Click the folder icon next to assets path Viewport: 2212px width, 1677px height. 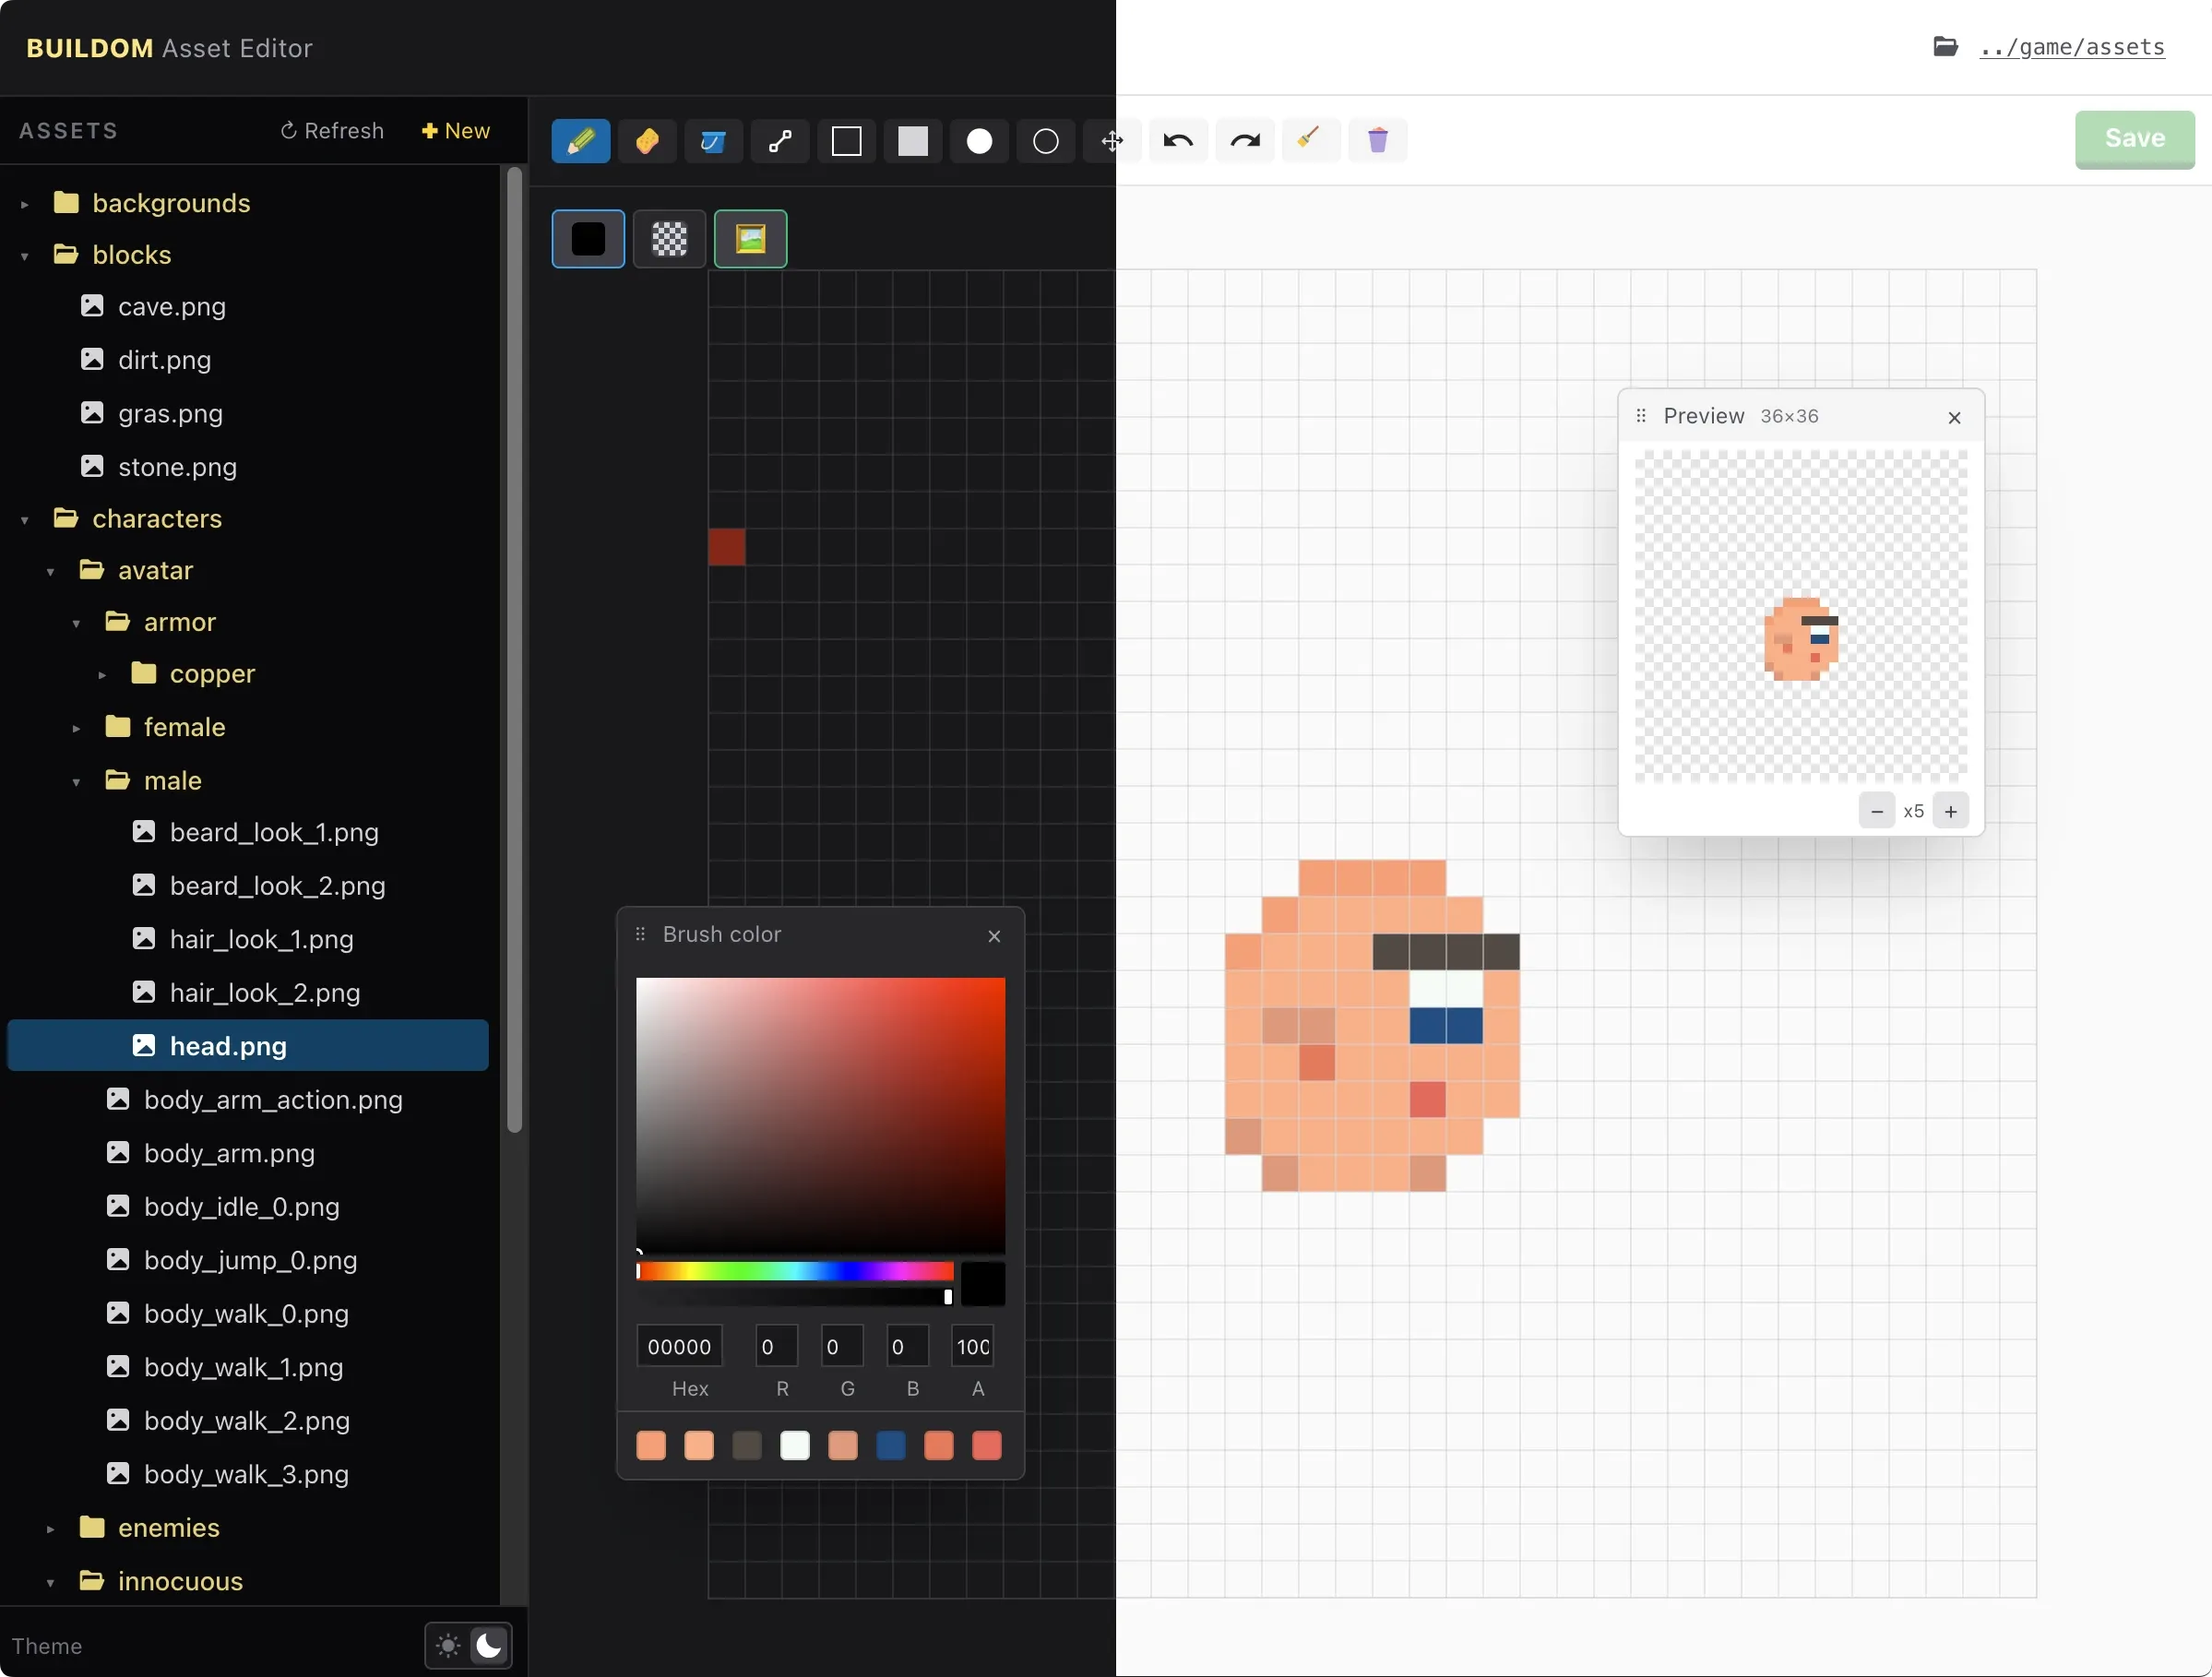(x=1945, y=47)
